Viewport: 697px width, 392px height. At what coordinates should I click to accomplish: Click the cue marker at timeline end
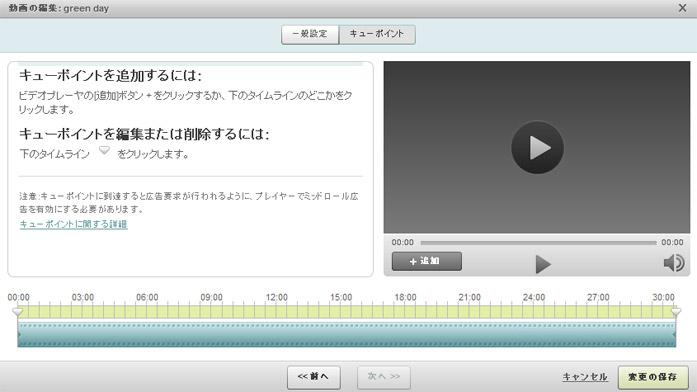click(x=676, y=312)
